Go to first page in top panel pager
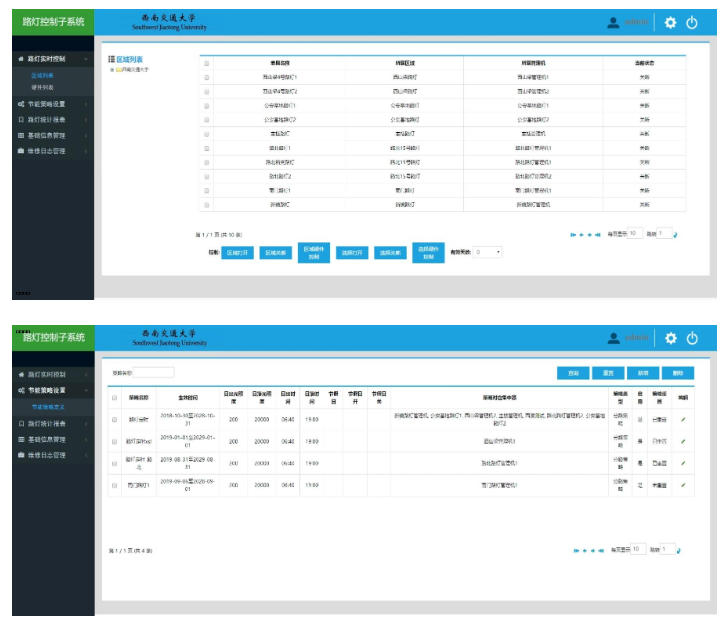The height and width of the screenshot is (619, 726). [573, 235]
